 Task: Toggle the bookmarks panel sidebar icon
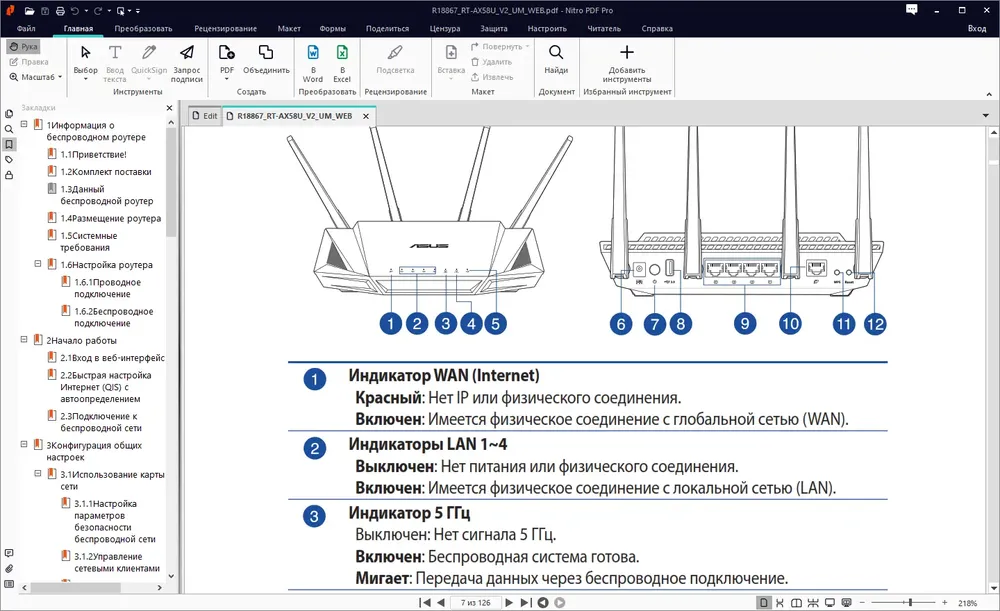click(x=9, y=144)
